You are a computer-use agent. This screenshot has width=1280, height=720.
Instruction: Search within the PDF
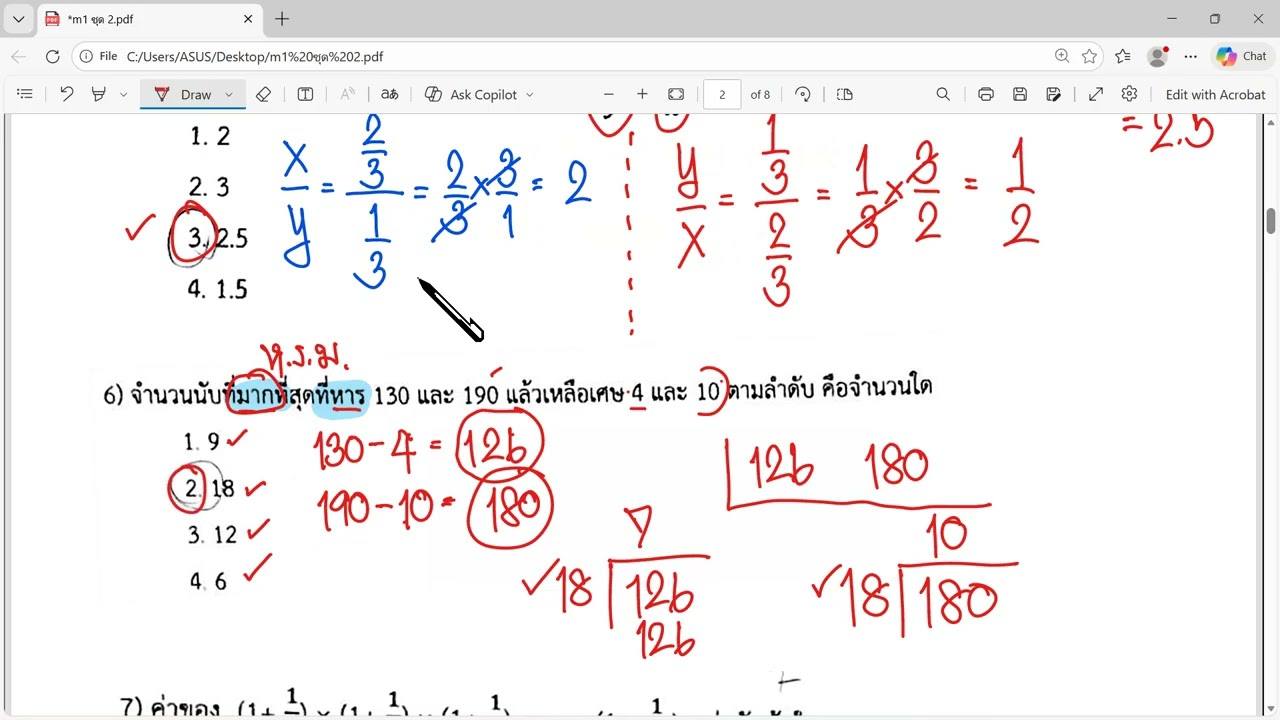coord(943,94)
